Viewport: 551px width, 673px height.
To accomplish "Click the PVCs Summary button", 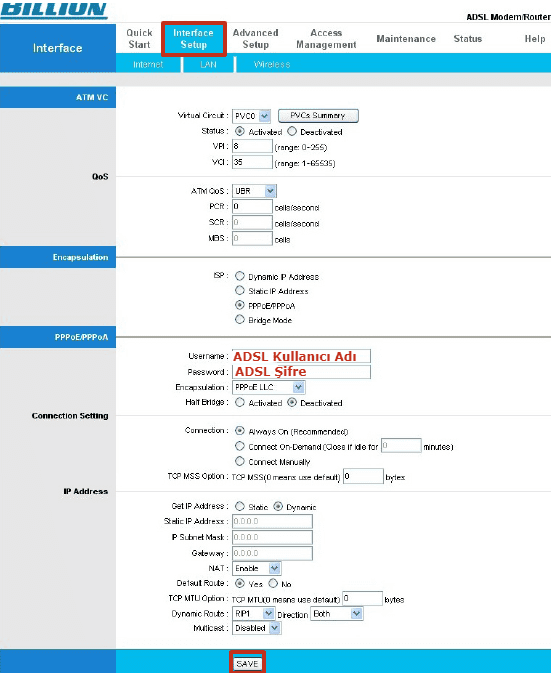I will (x=318, y=115).
